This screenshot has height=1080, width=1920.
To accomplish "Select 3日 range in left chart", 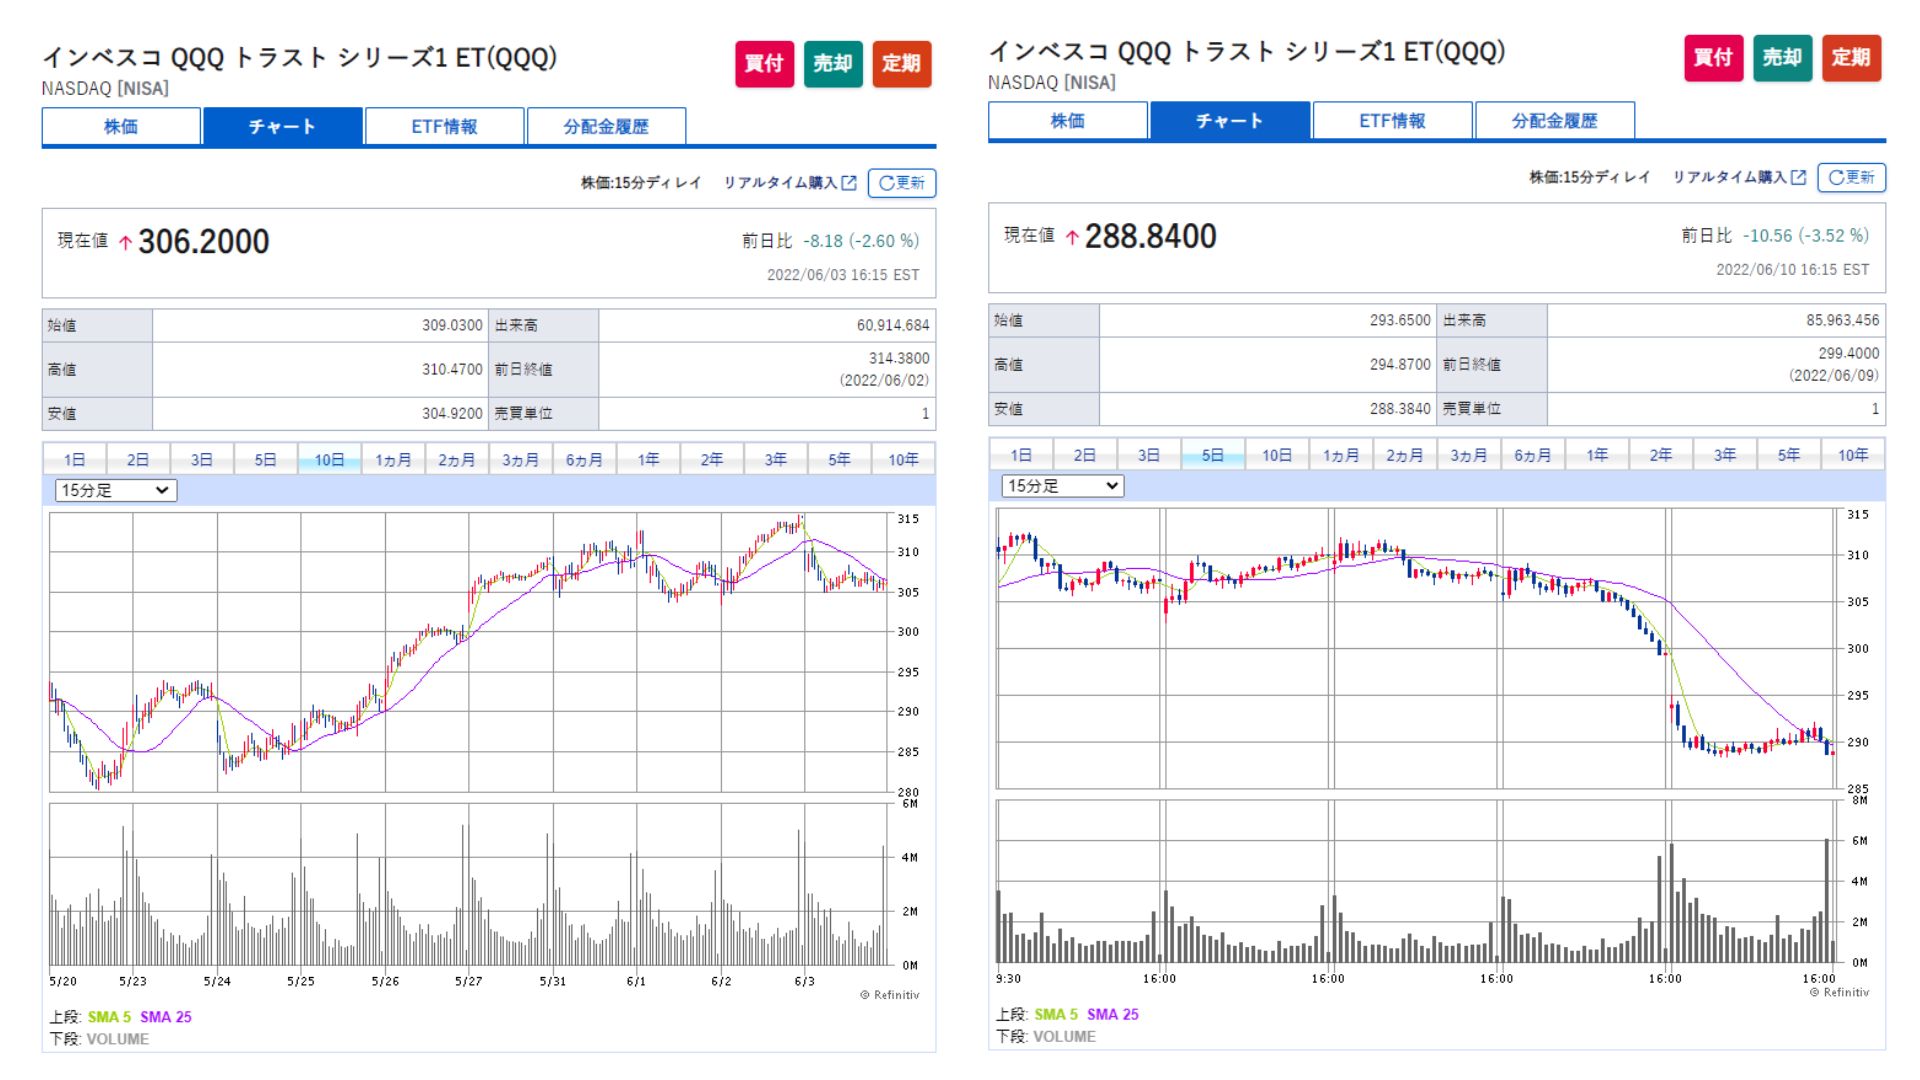I will [202, 459].
